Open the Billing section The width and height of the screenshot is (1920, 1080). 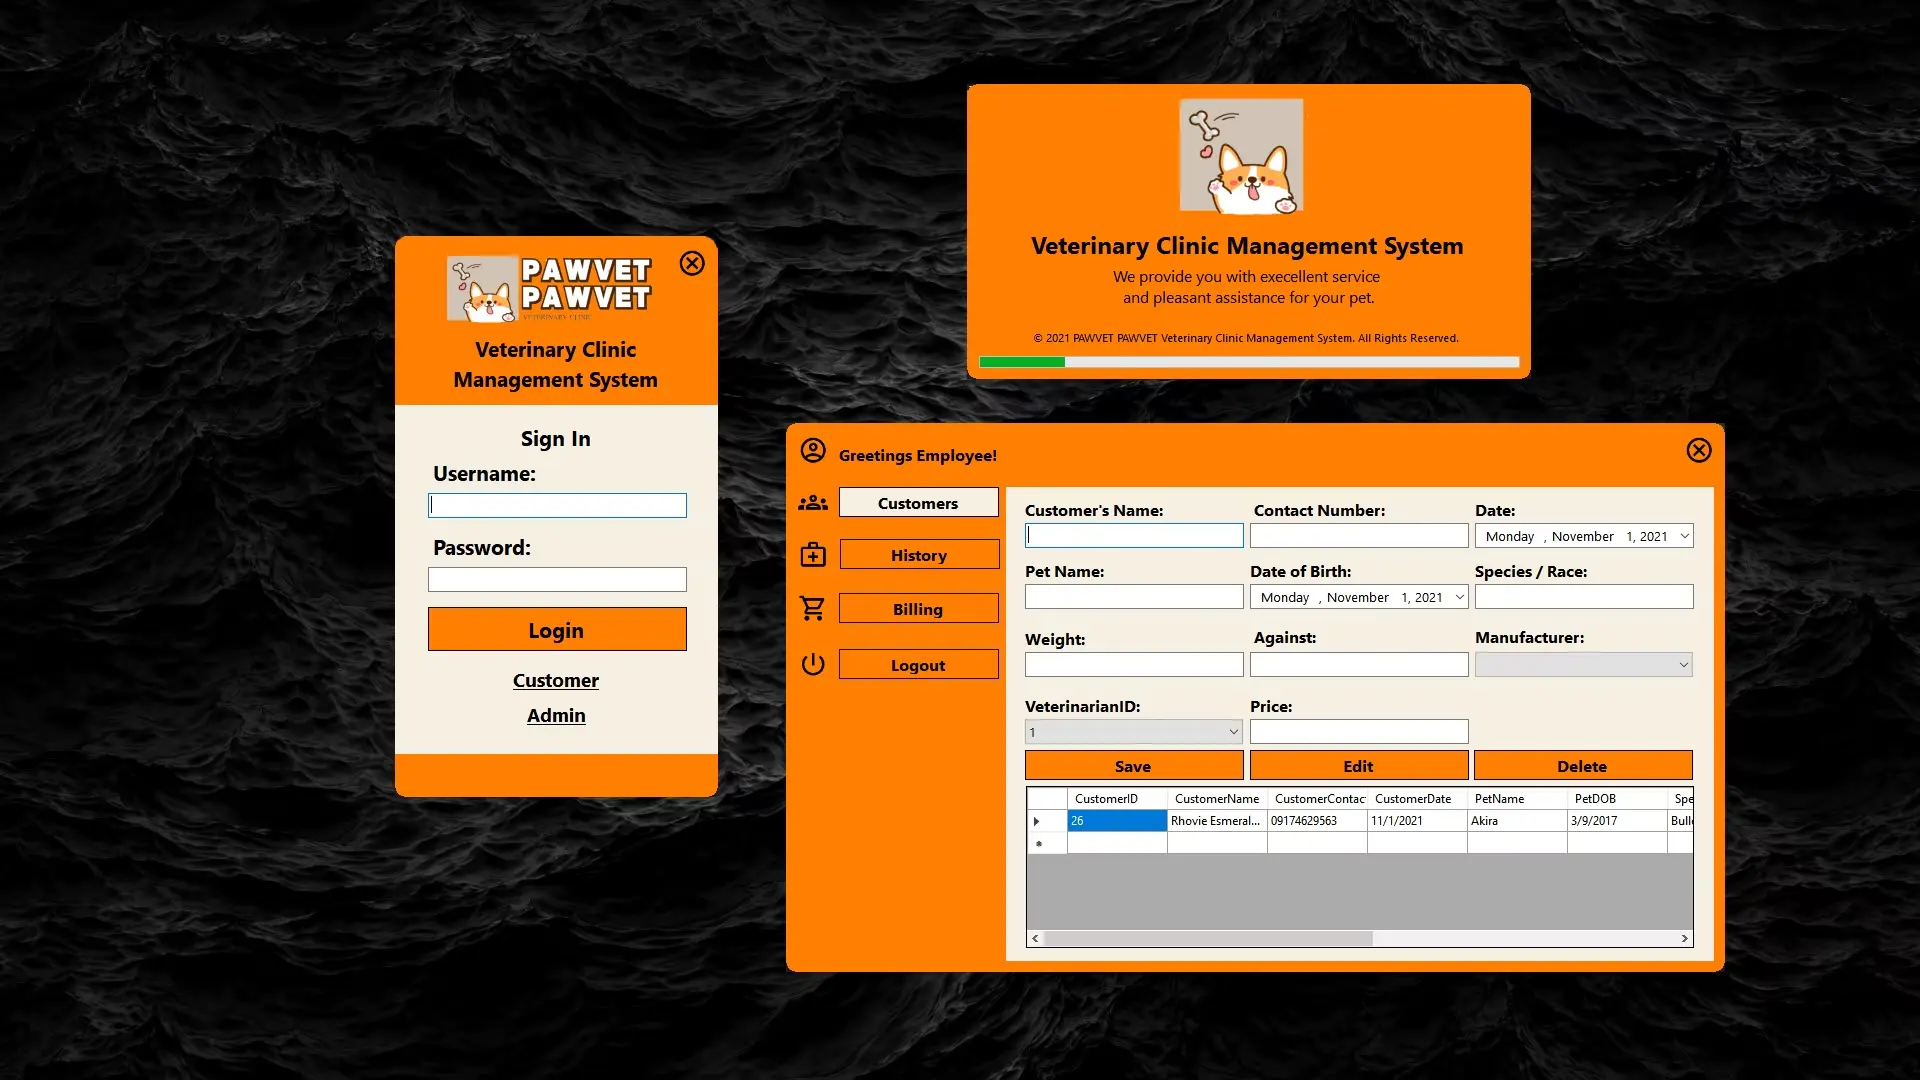click(x=918, y=608)
